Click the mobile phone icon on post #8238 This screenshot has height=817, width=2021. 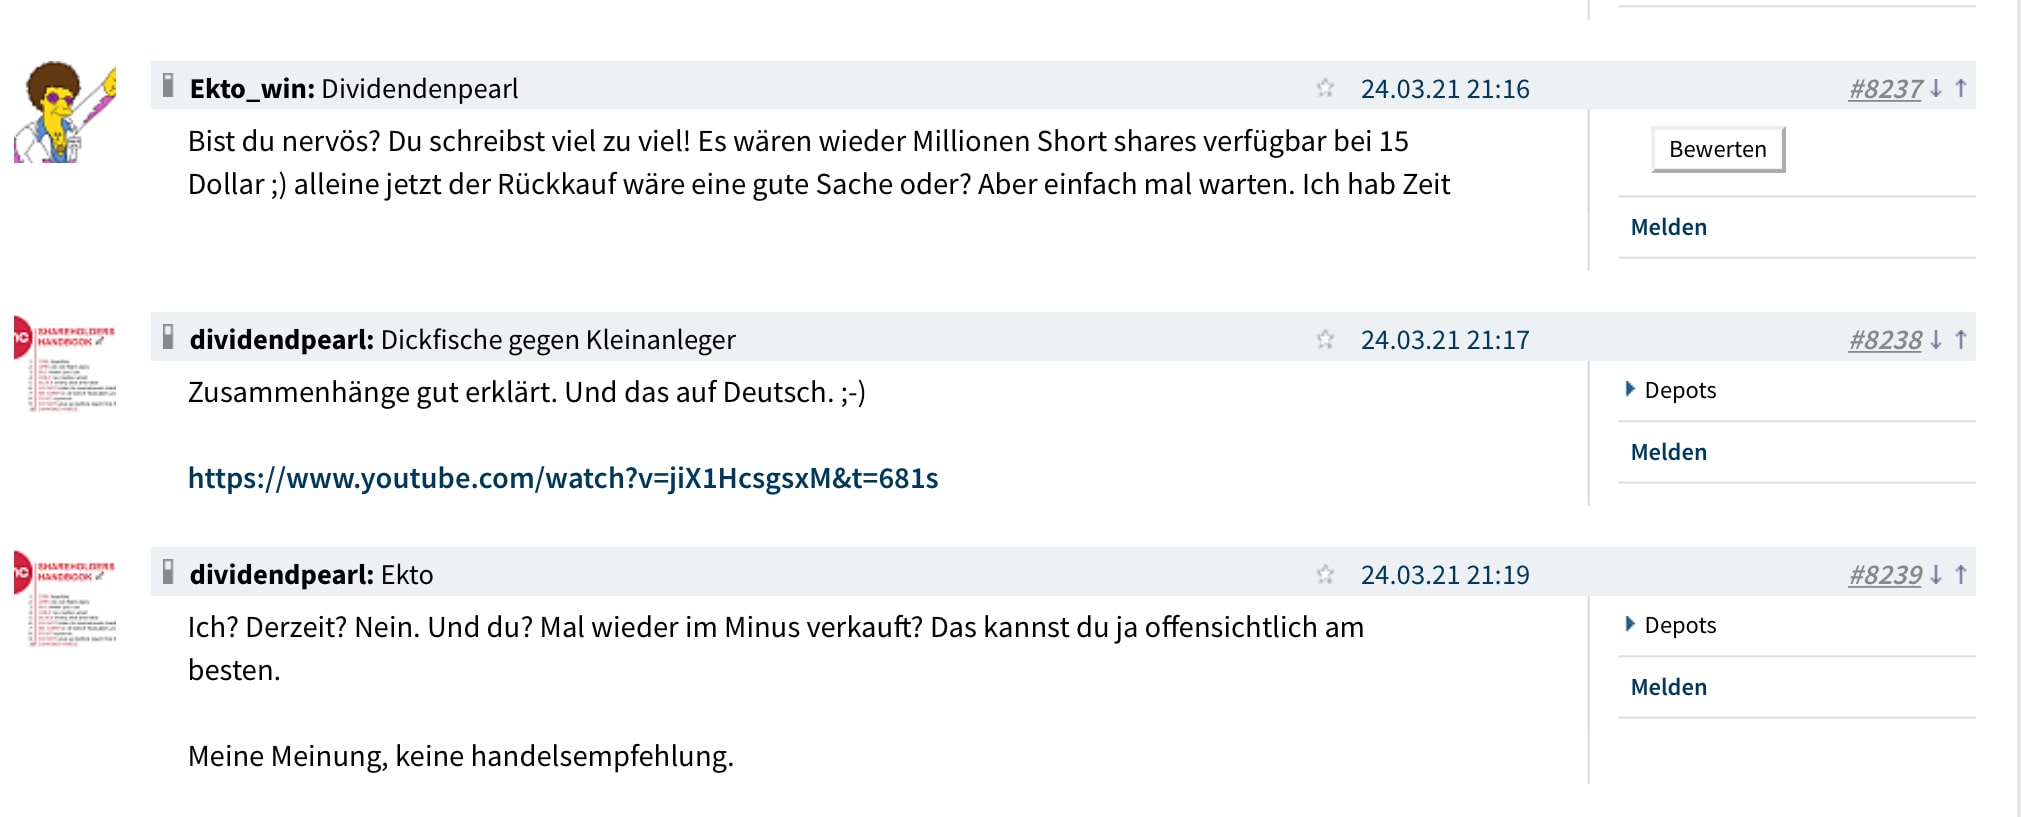(x=168, y=338)
